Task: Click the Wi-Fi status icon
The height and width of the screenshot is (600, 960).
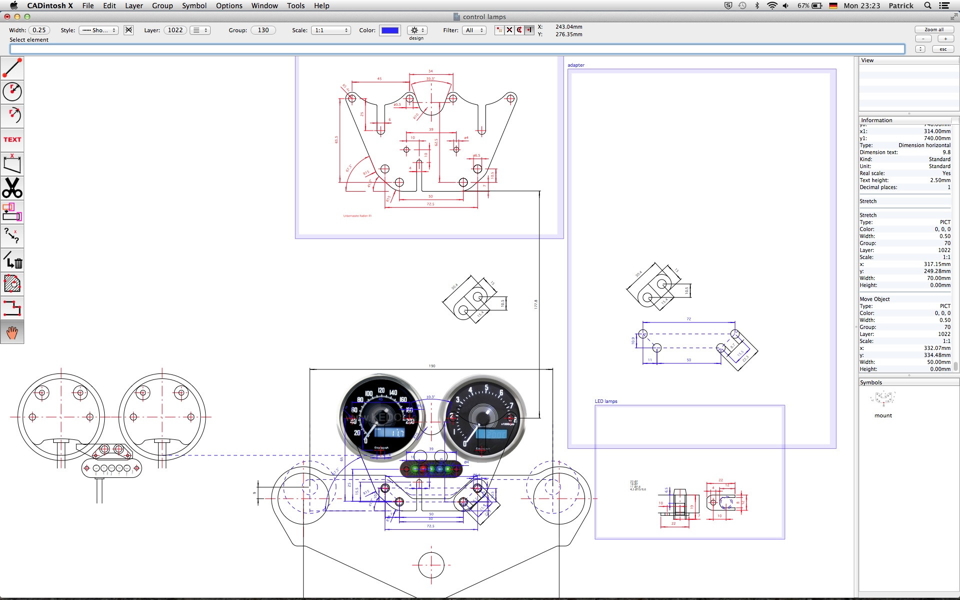Action: point(772,6)
